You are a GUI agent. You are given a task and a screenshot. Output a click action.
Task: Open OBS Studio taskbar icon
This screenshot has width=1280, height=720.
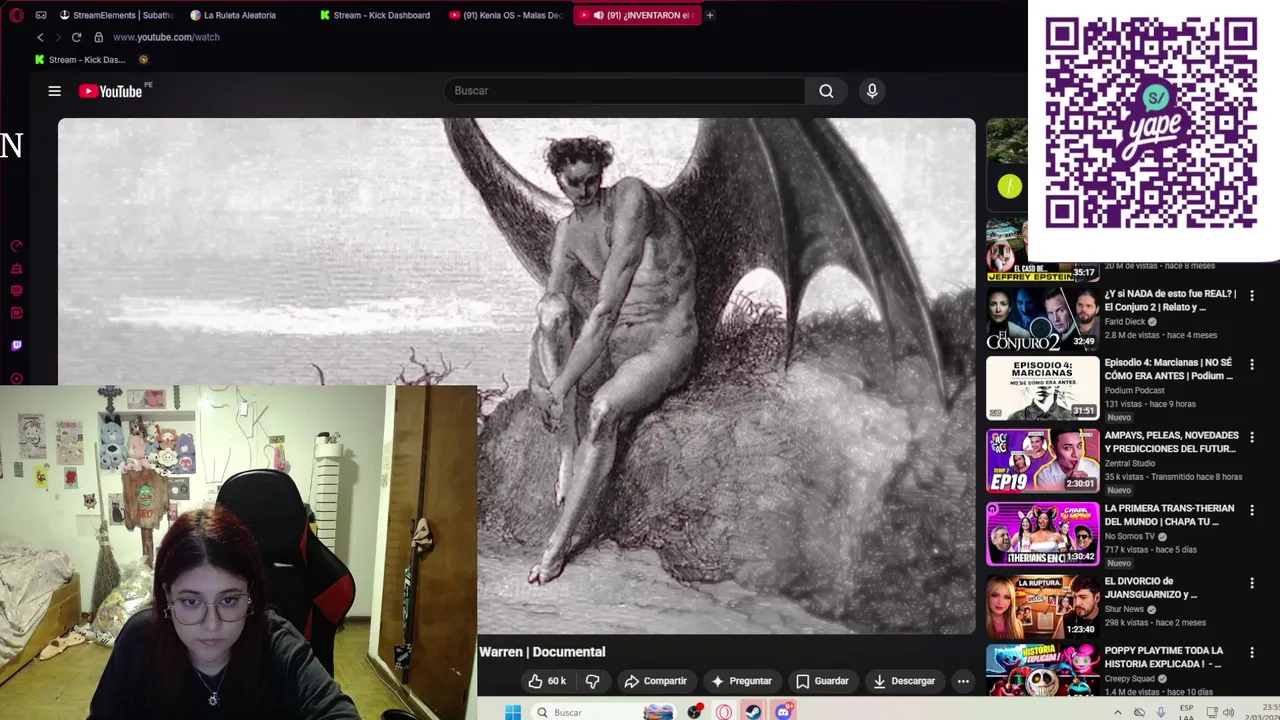pyautogui.click(x=695, y=712)
